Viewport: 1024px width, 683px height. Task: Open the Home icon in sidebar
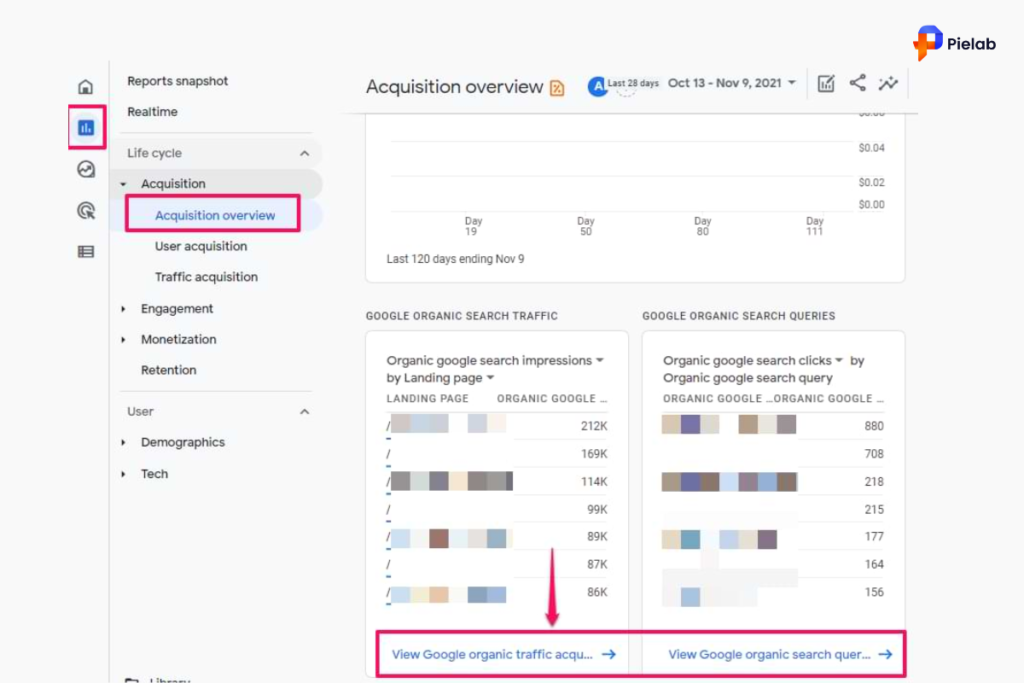coord(86,86)
